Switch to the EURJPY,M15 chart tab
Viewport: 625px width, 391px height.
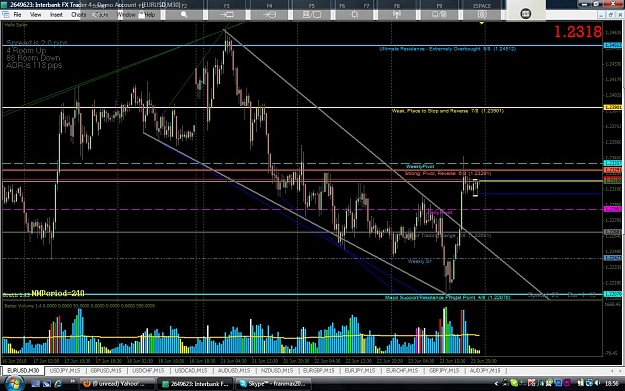click(x=360, y=371)
